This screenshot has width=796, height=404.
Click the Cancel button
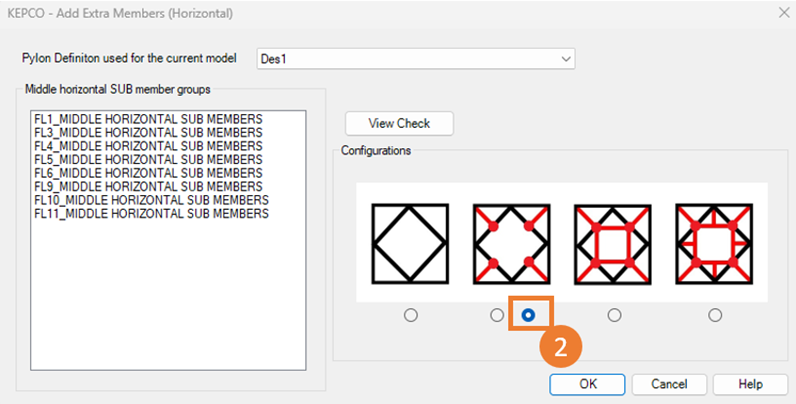point(669,384)
